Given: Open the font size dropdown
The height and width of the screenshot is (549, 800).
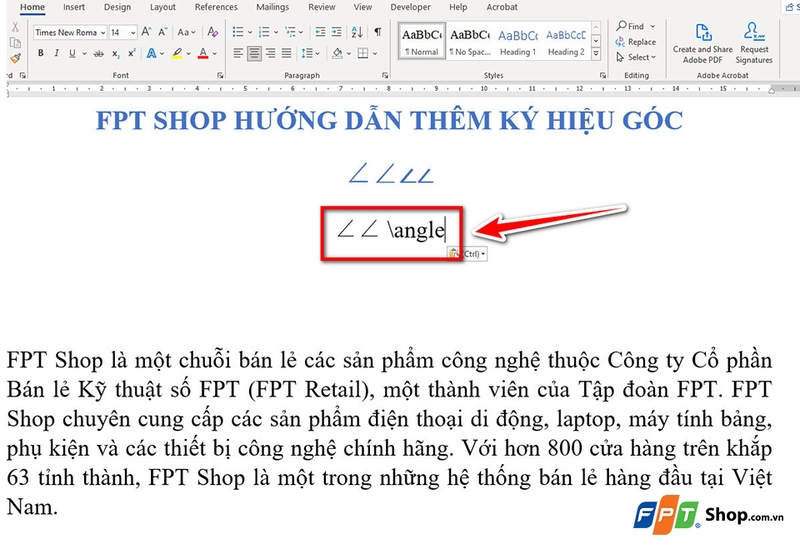Looking at the screenshot, I should point(133,33).
